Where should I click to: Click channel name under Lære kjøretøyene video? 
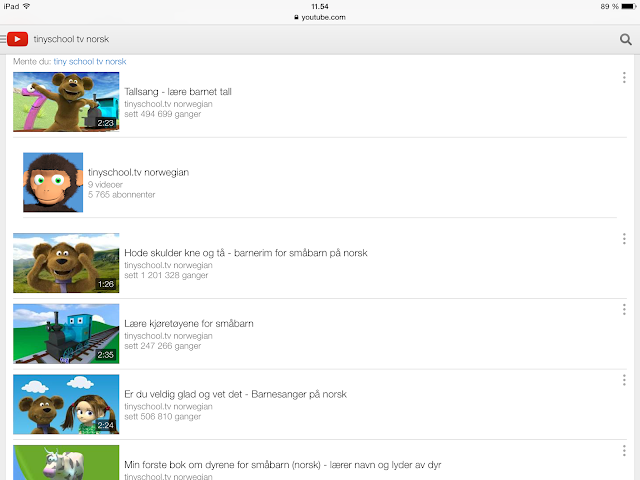point(168,336)
